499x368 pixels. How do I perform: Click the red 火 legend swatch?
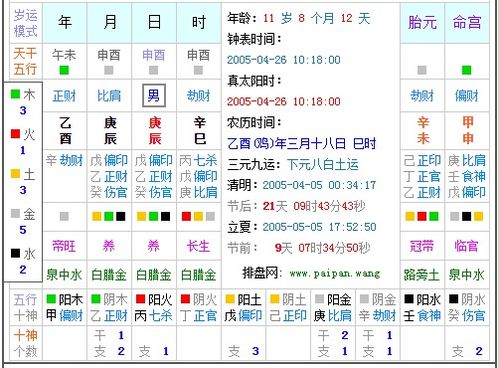point(15,134)
